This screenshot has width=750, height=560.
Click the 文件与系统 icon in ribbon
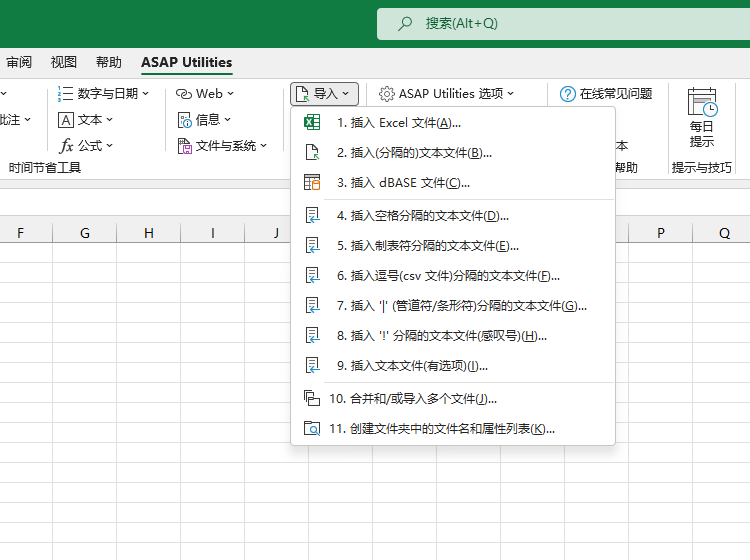point(184,146)
